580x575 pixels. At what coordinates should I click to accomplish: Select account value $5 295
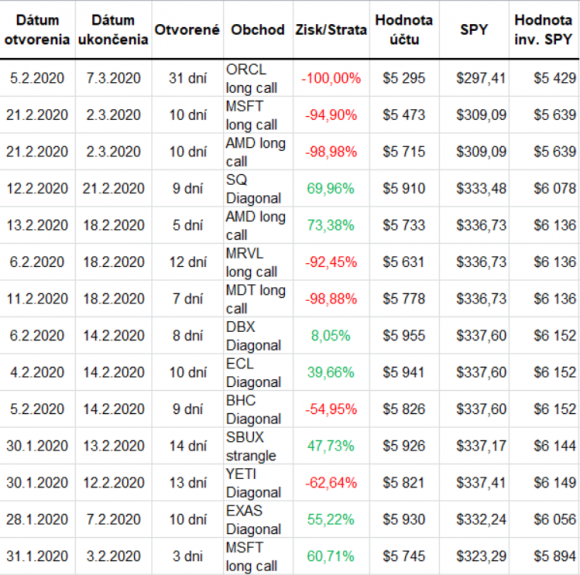click(404, 78)
